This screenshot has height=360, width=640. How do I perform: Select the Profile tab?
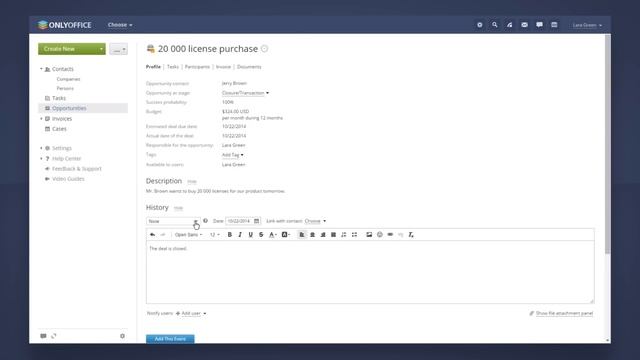[153, 67]
